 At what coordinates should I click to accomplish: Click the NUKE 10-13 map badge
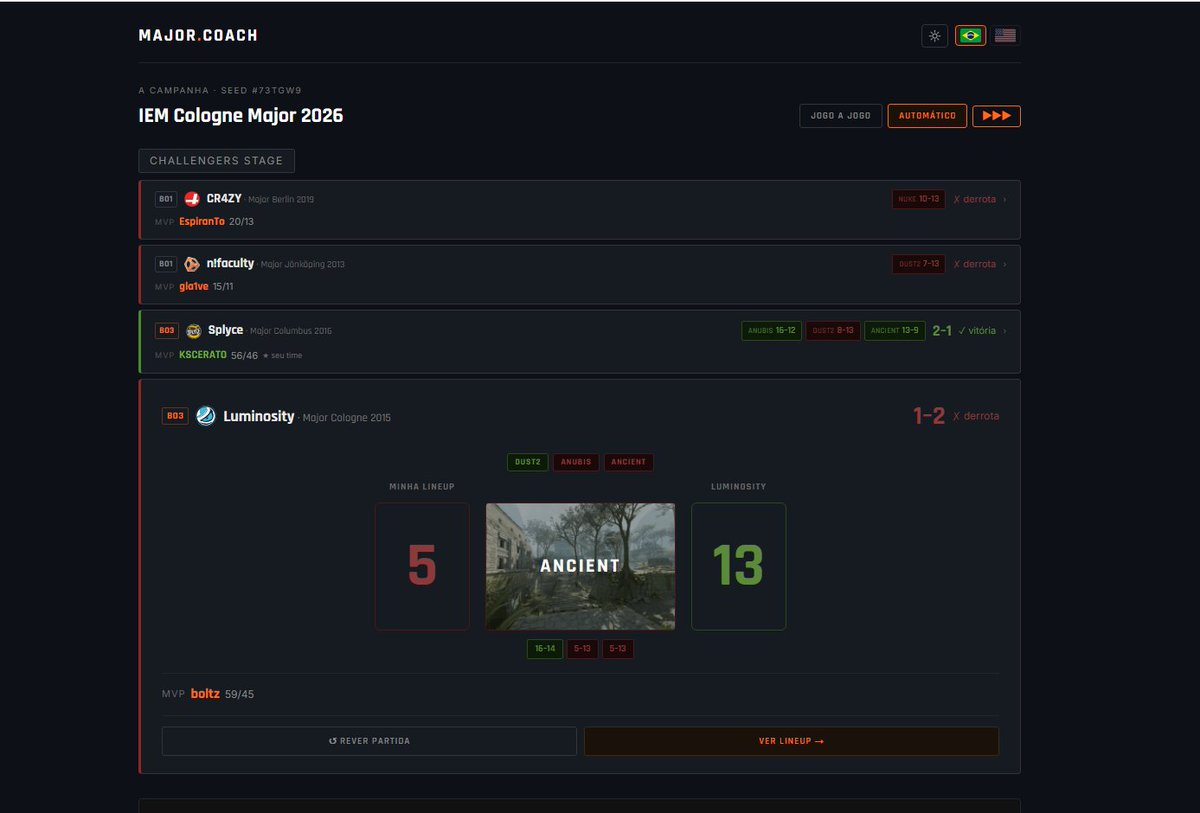[919, 199]
